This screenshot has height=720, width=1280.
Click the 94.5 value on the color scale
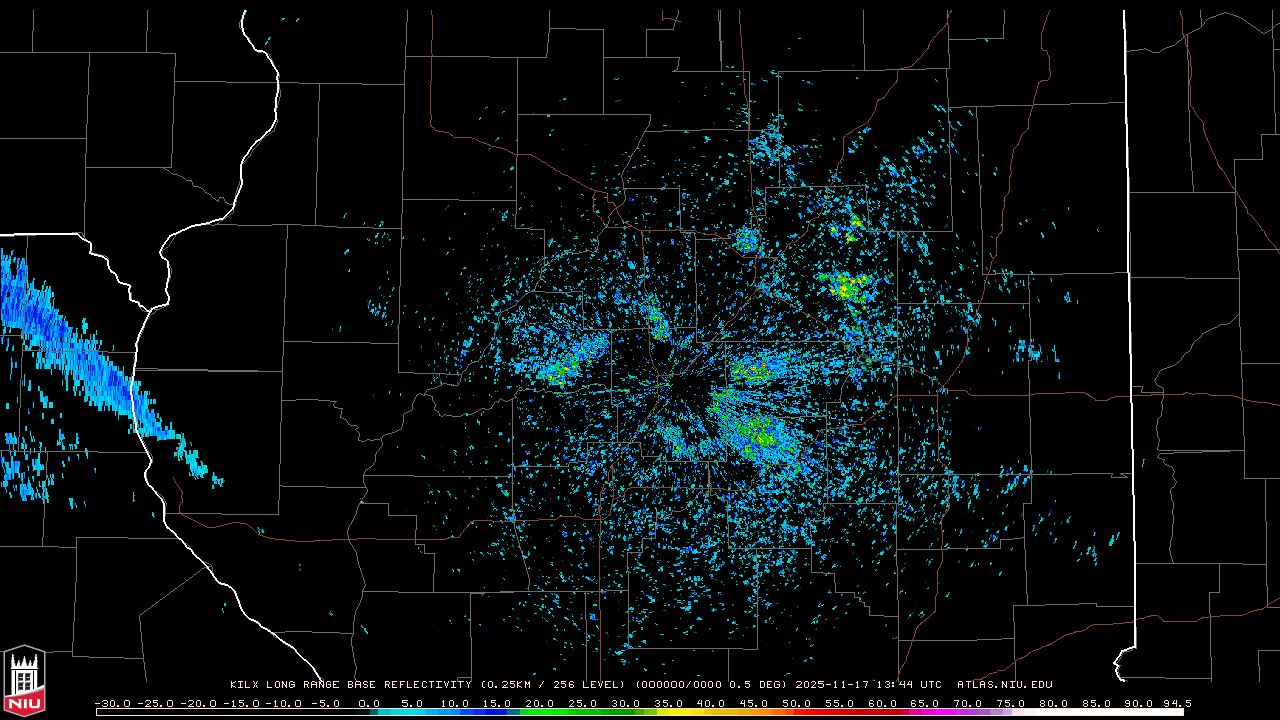pyautogui.click(x=1177, y=703)
